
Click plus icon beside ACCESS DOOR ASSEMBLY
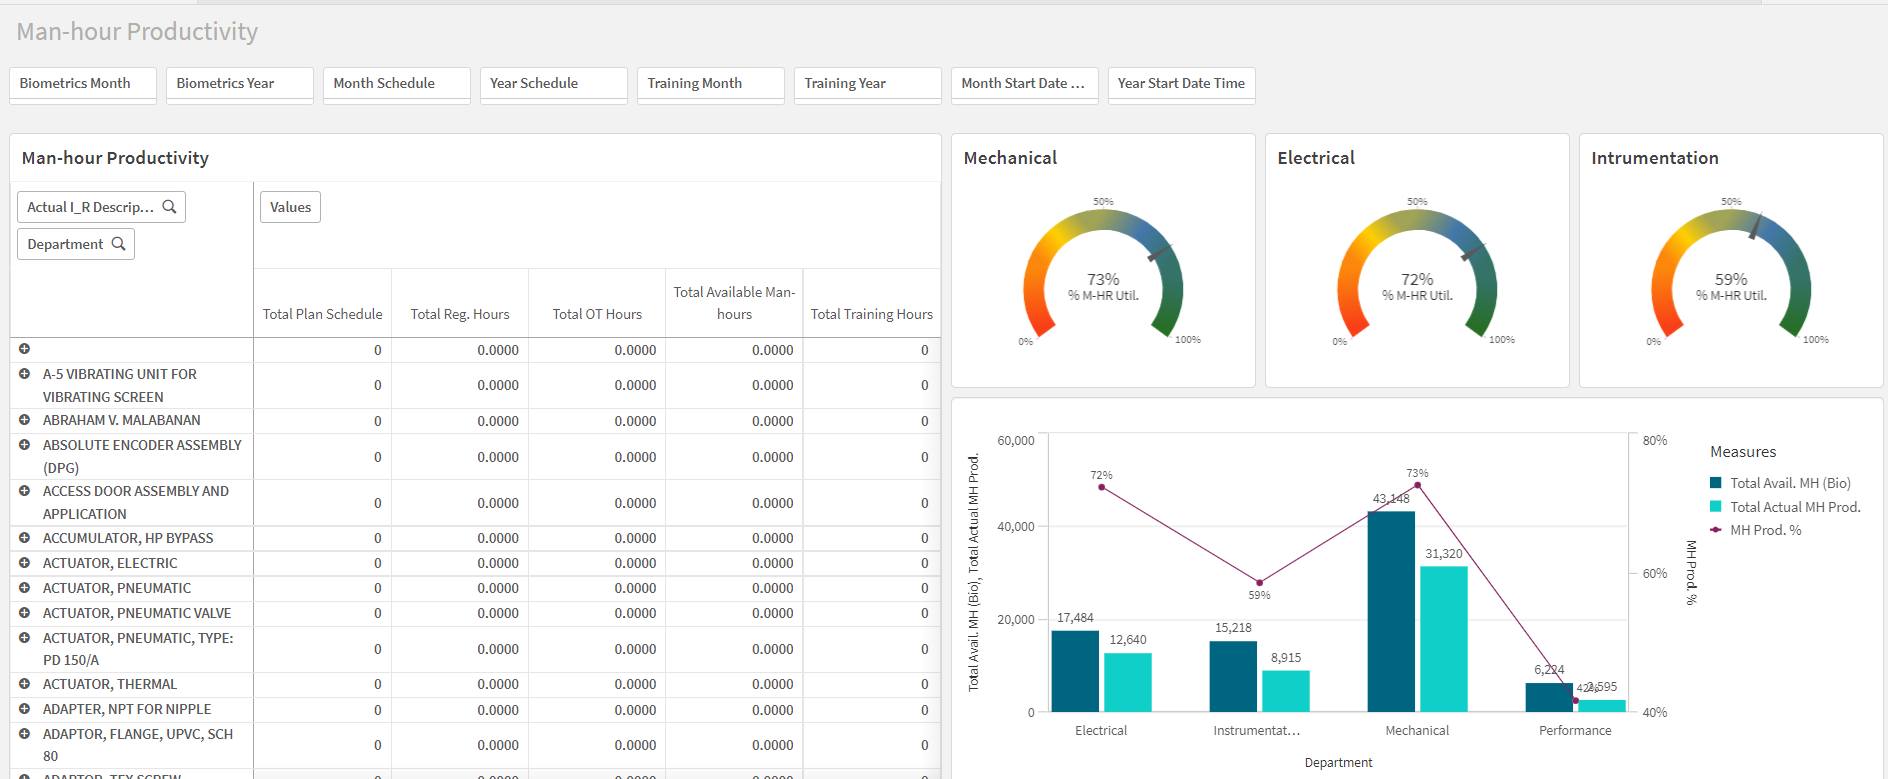coord(24,491)
